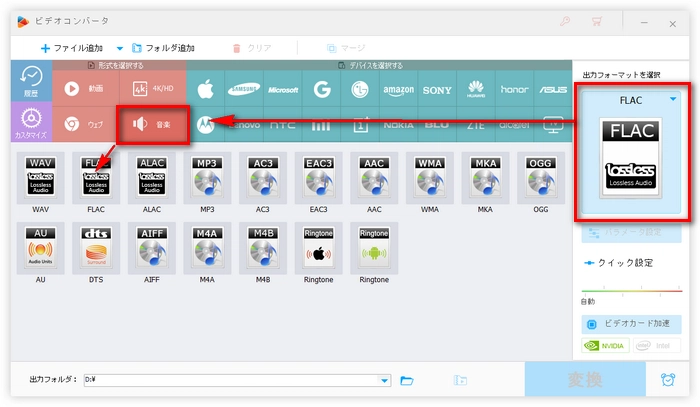
Task: Click the Apple device brand icon
Action: click(x=206, y=89)
